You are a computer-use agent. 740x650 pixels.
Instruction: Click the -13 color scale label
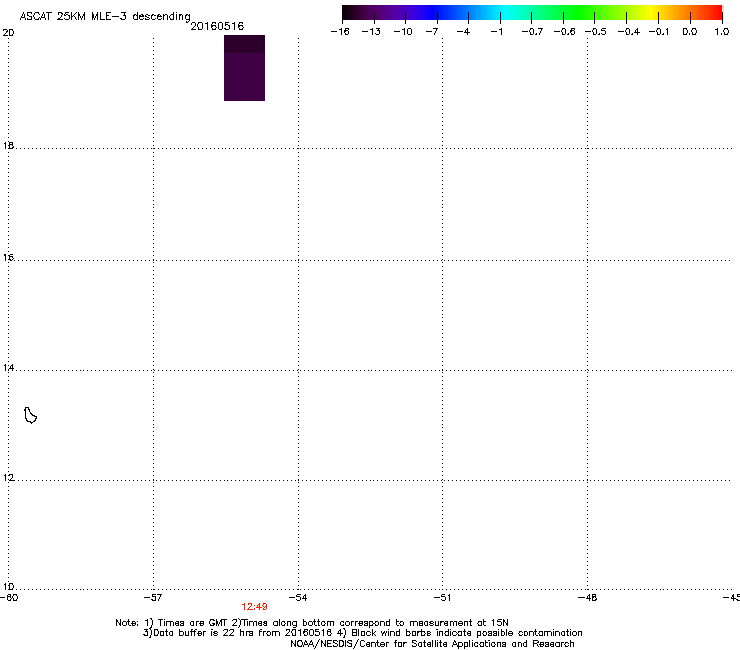371,32
